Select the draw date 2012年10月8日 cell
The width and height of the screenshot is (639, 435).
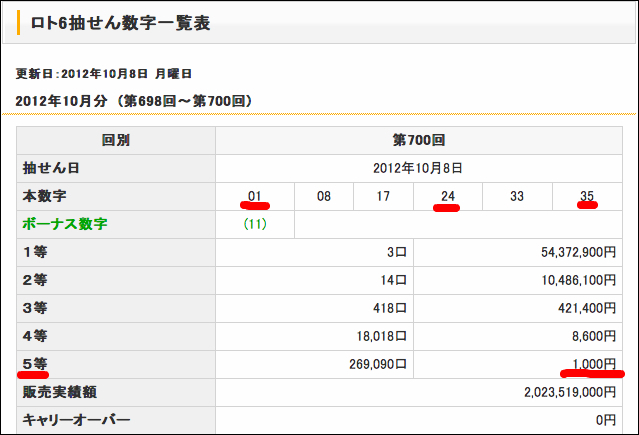pyautogui.click(x=418, y=168)
